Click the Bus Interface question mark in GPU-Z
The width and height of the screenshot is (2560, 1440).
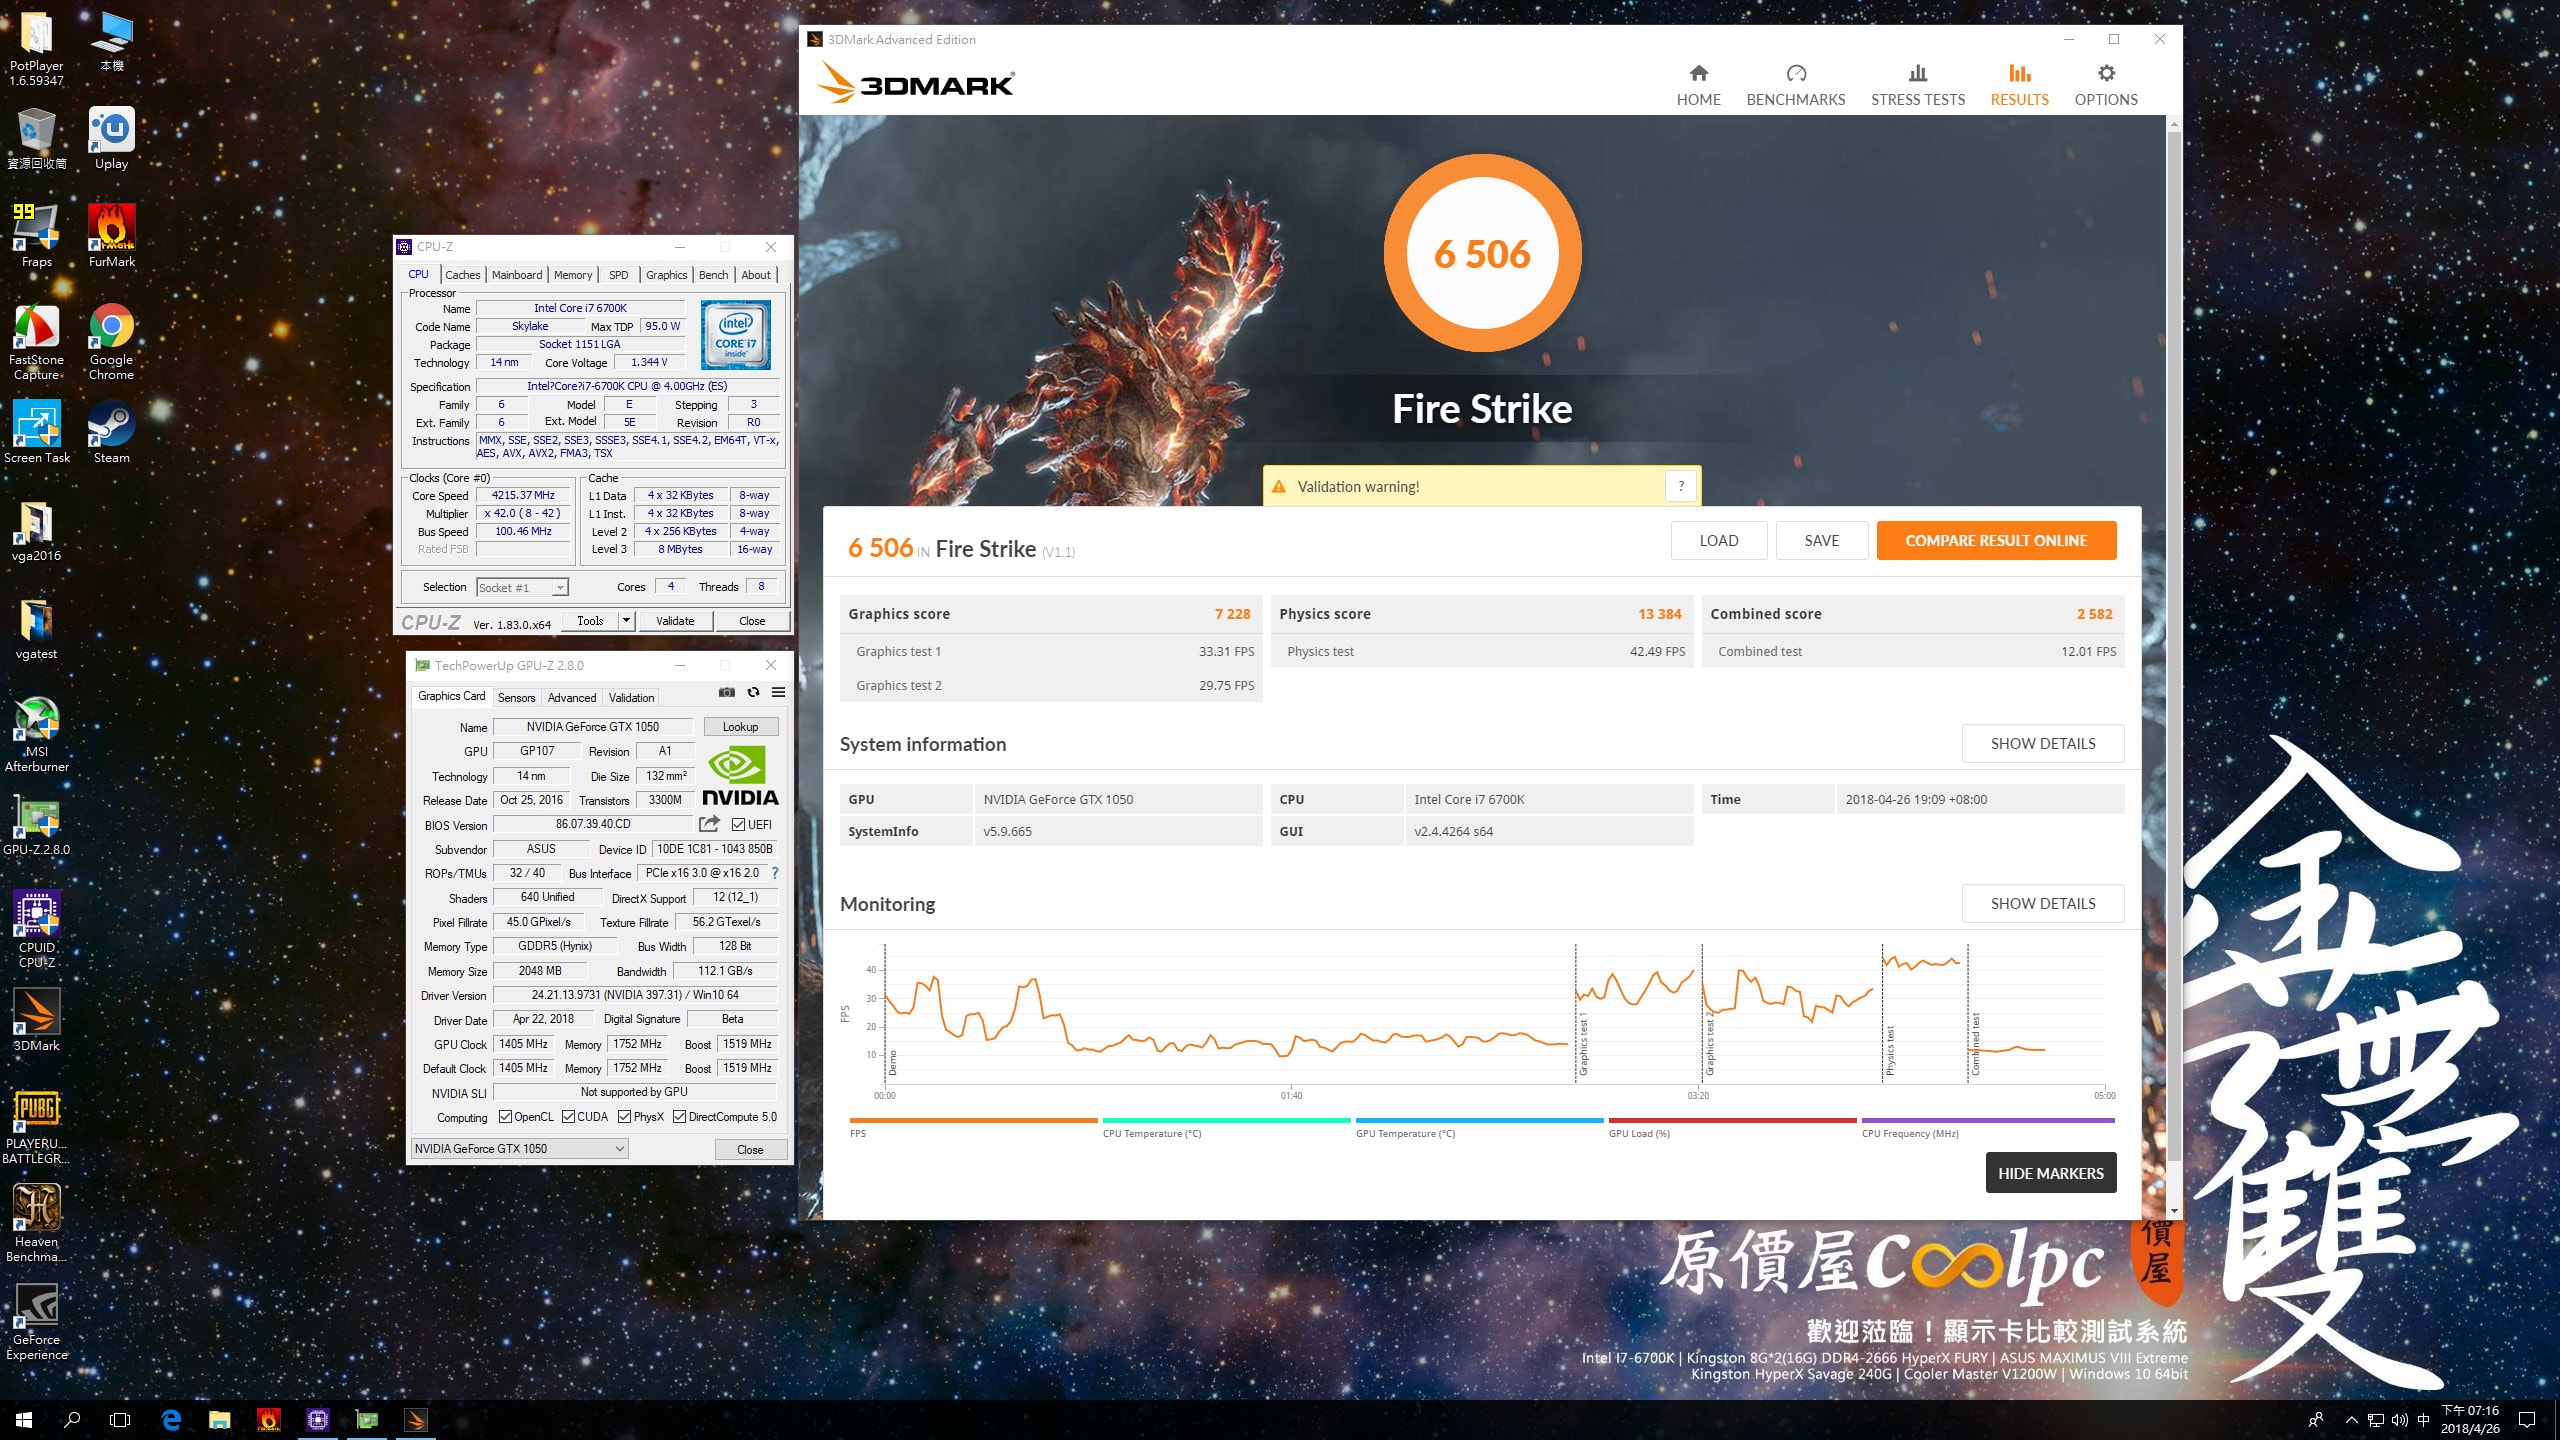(775, 873)
